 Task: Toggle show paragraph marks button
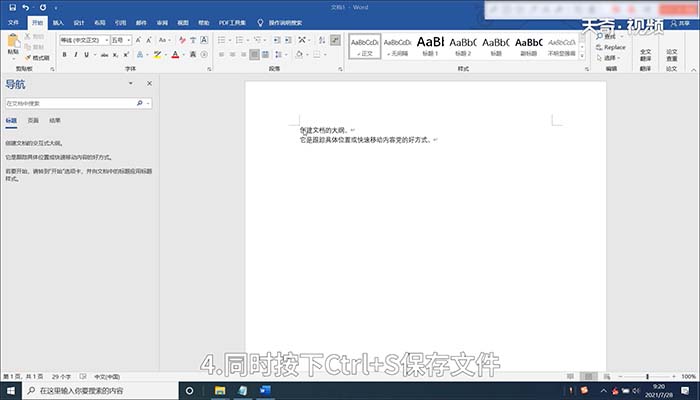335,40
